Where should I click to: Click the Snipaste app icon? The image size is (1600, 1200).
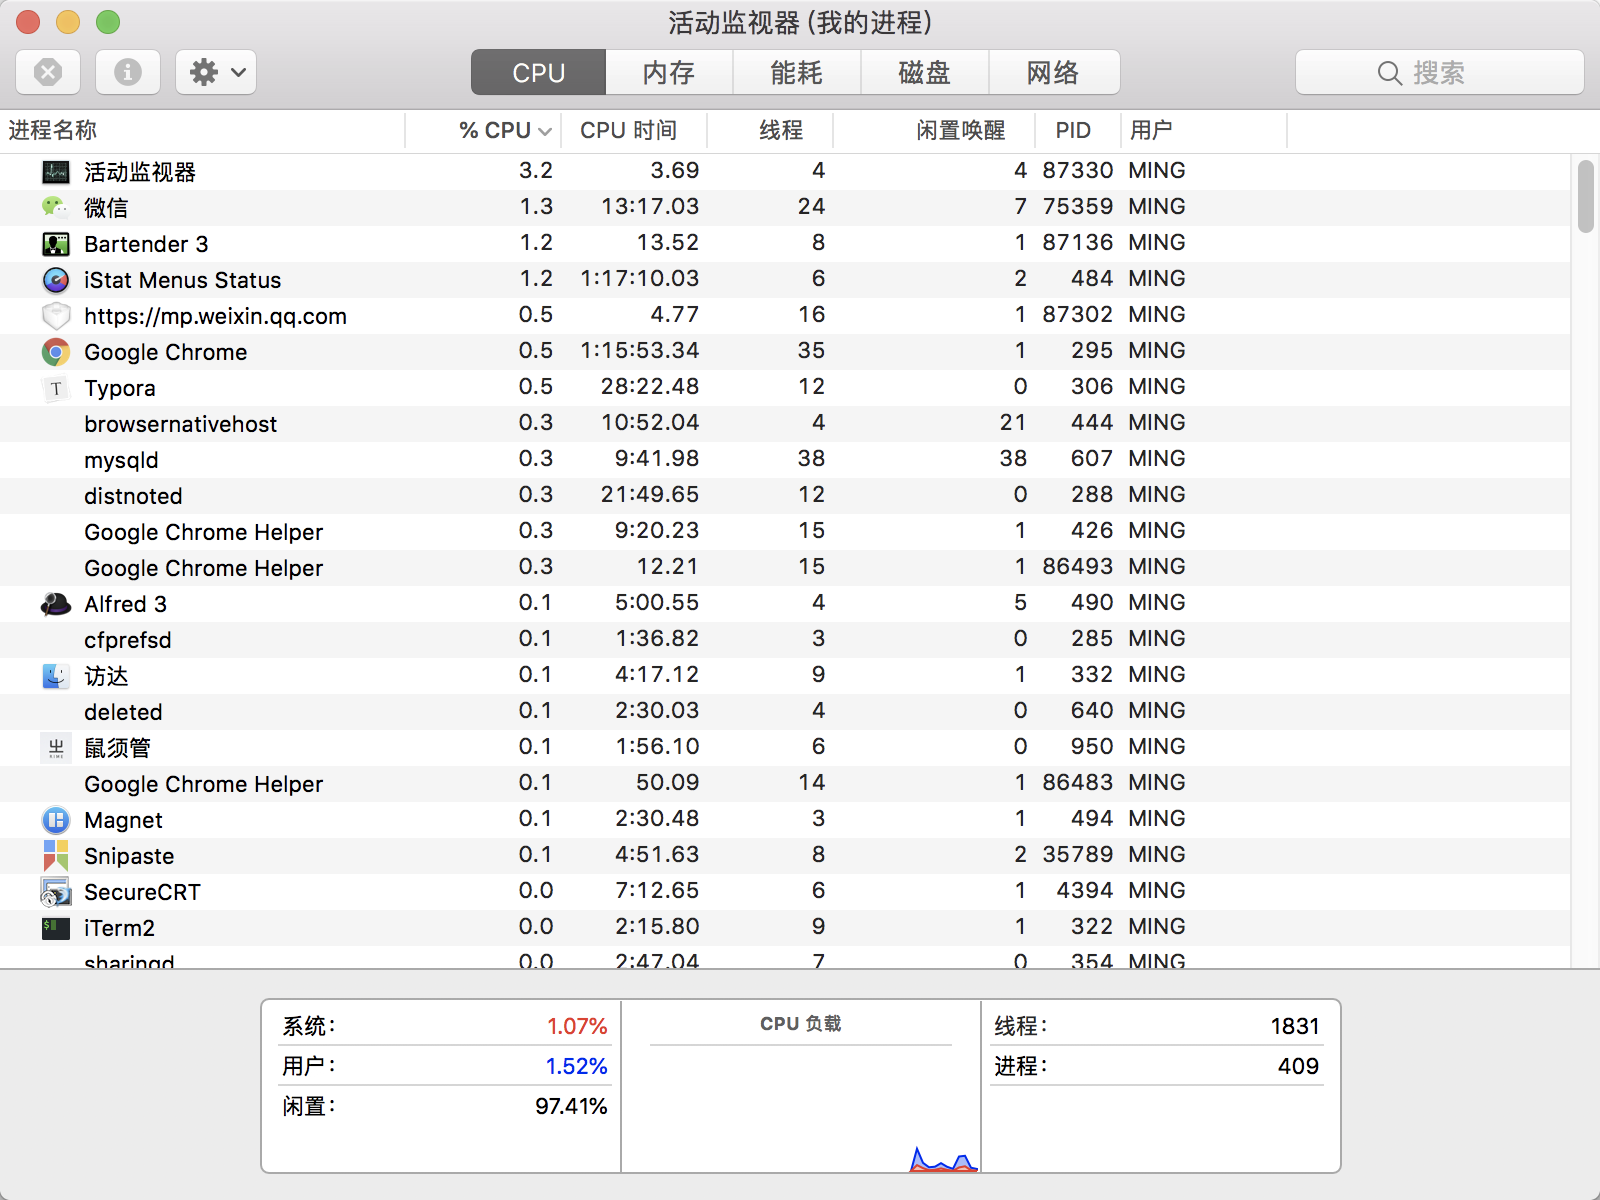(x=56, y=856)
